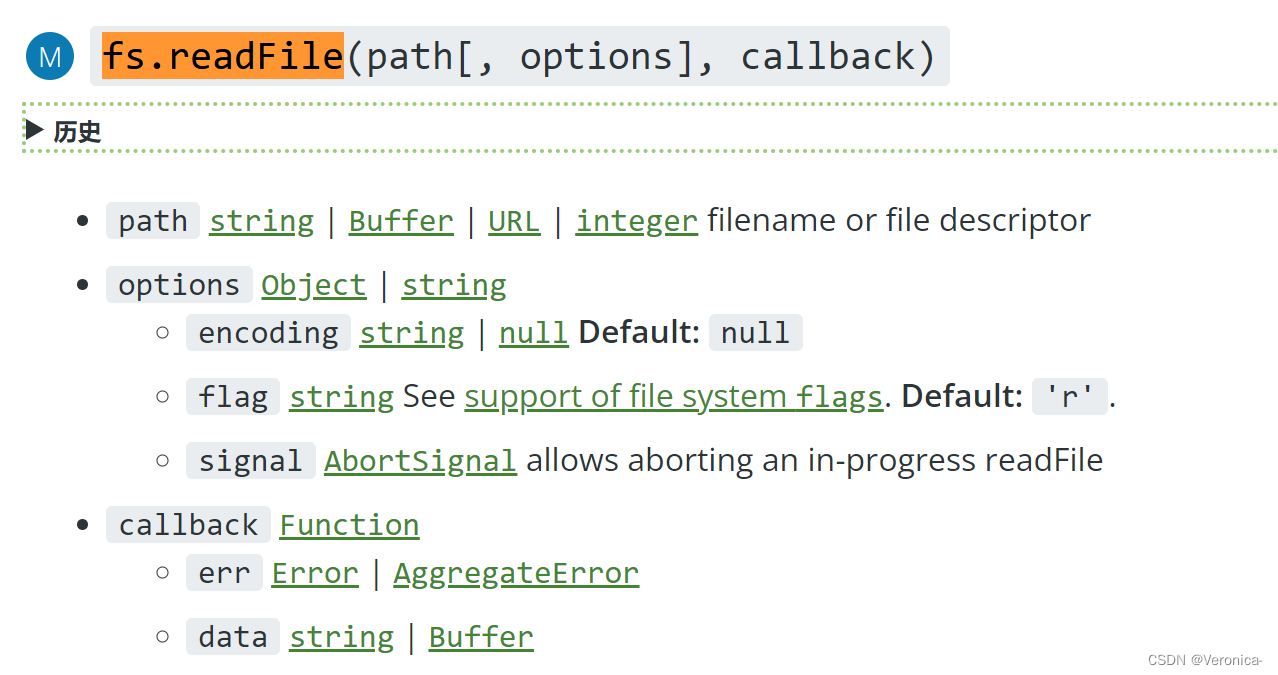Follow the Error type link
The image size is (1278, 675).
click(315, 572)
